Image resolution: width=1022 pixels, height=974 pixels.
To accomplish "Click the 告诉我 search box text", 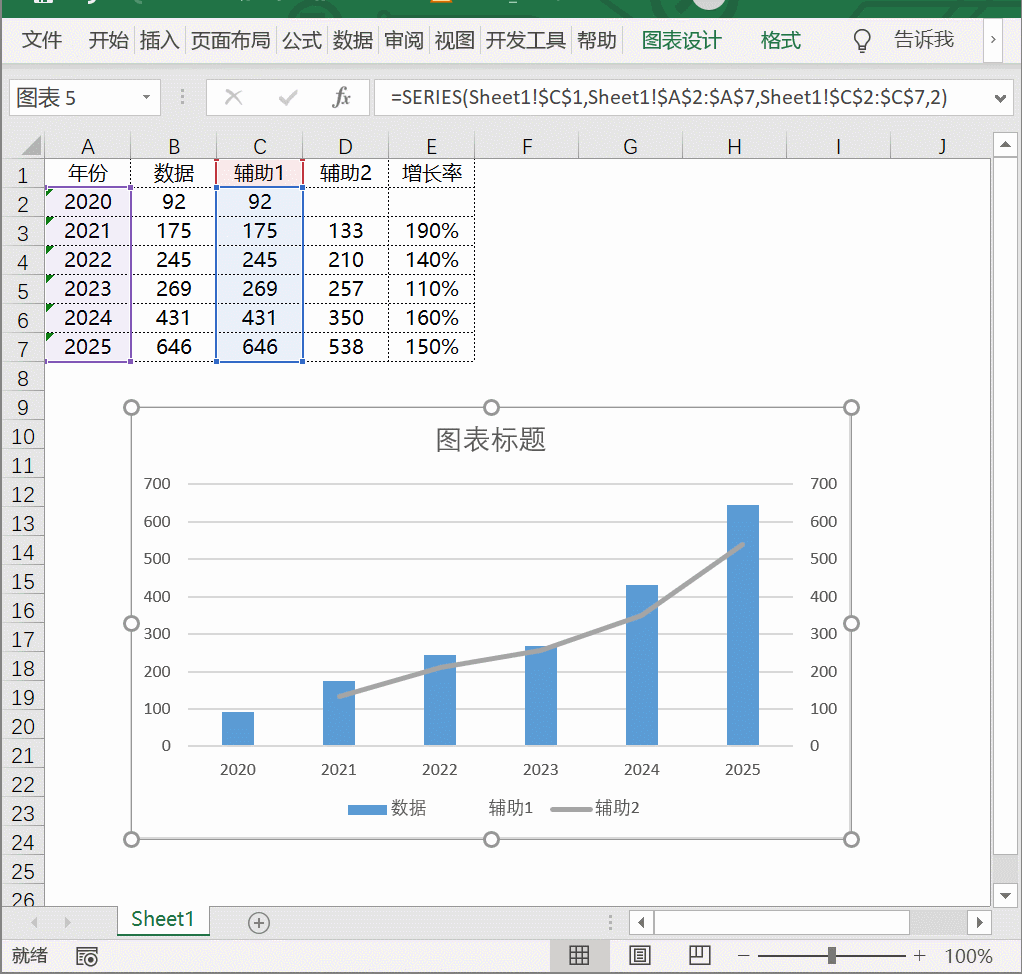I will click(924, 40).
